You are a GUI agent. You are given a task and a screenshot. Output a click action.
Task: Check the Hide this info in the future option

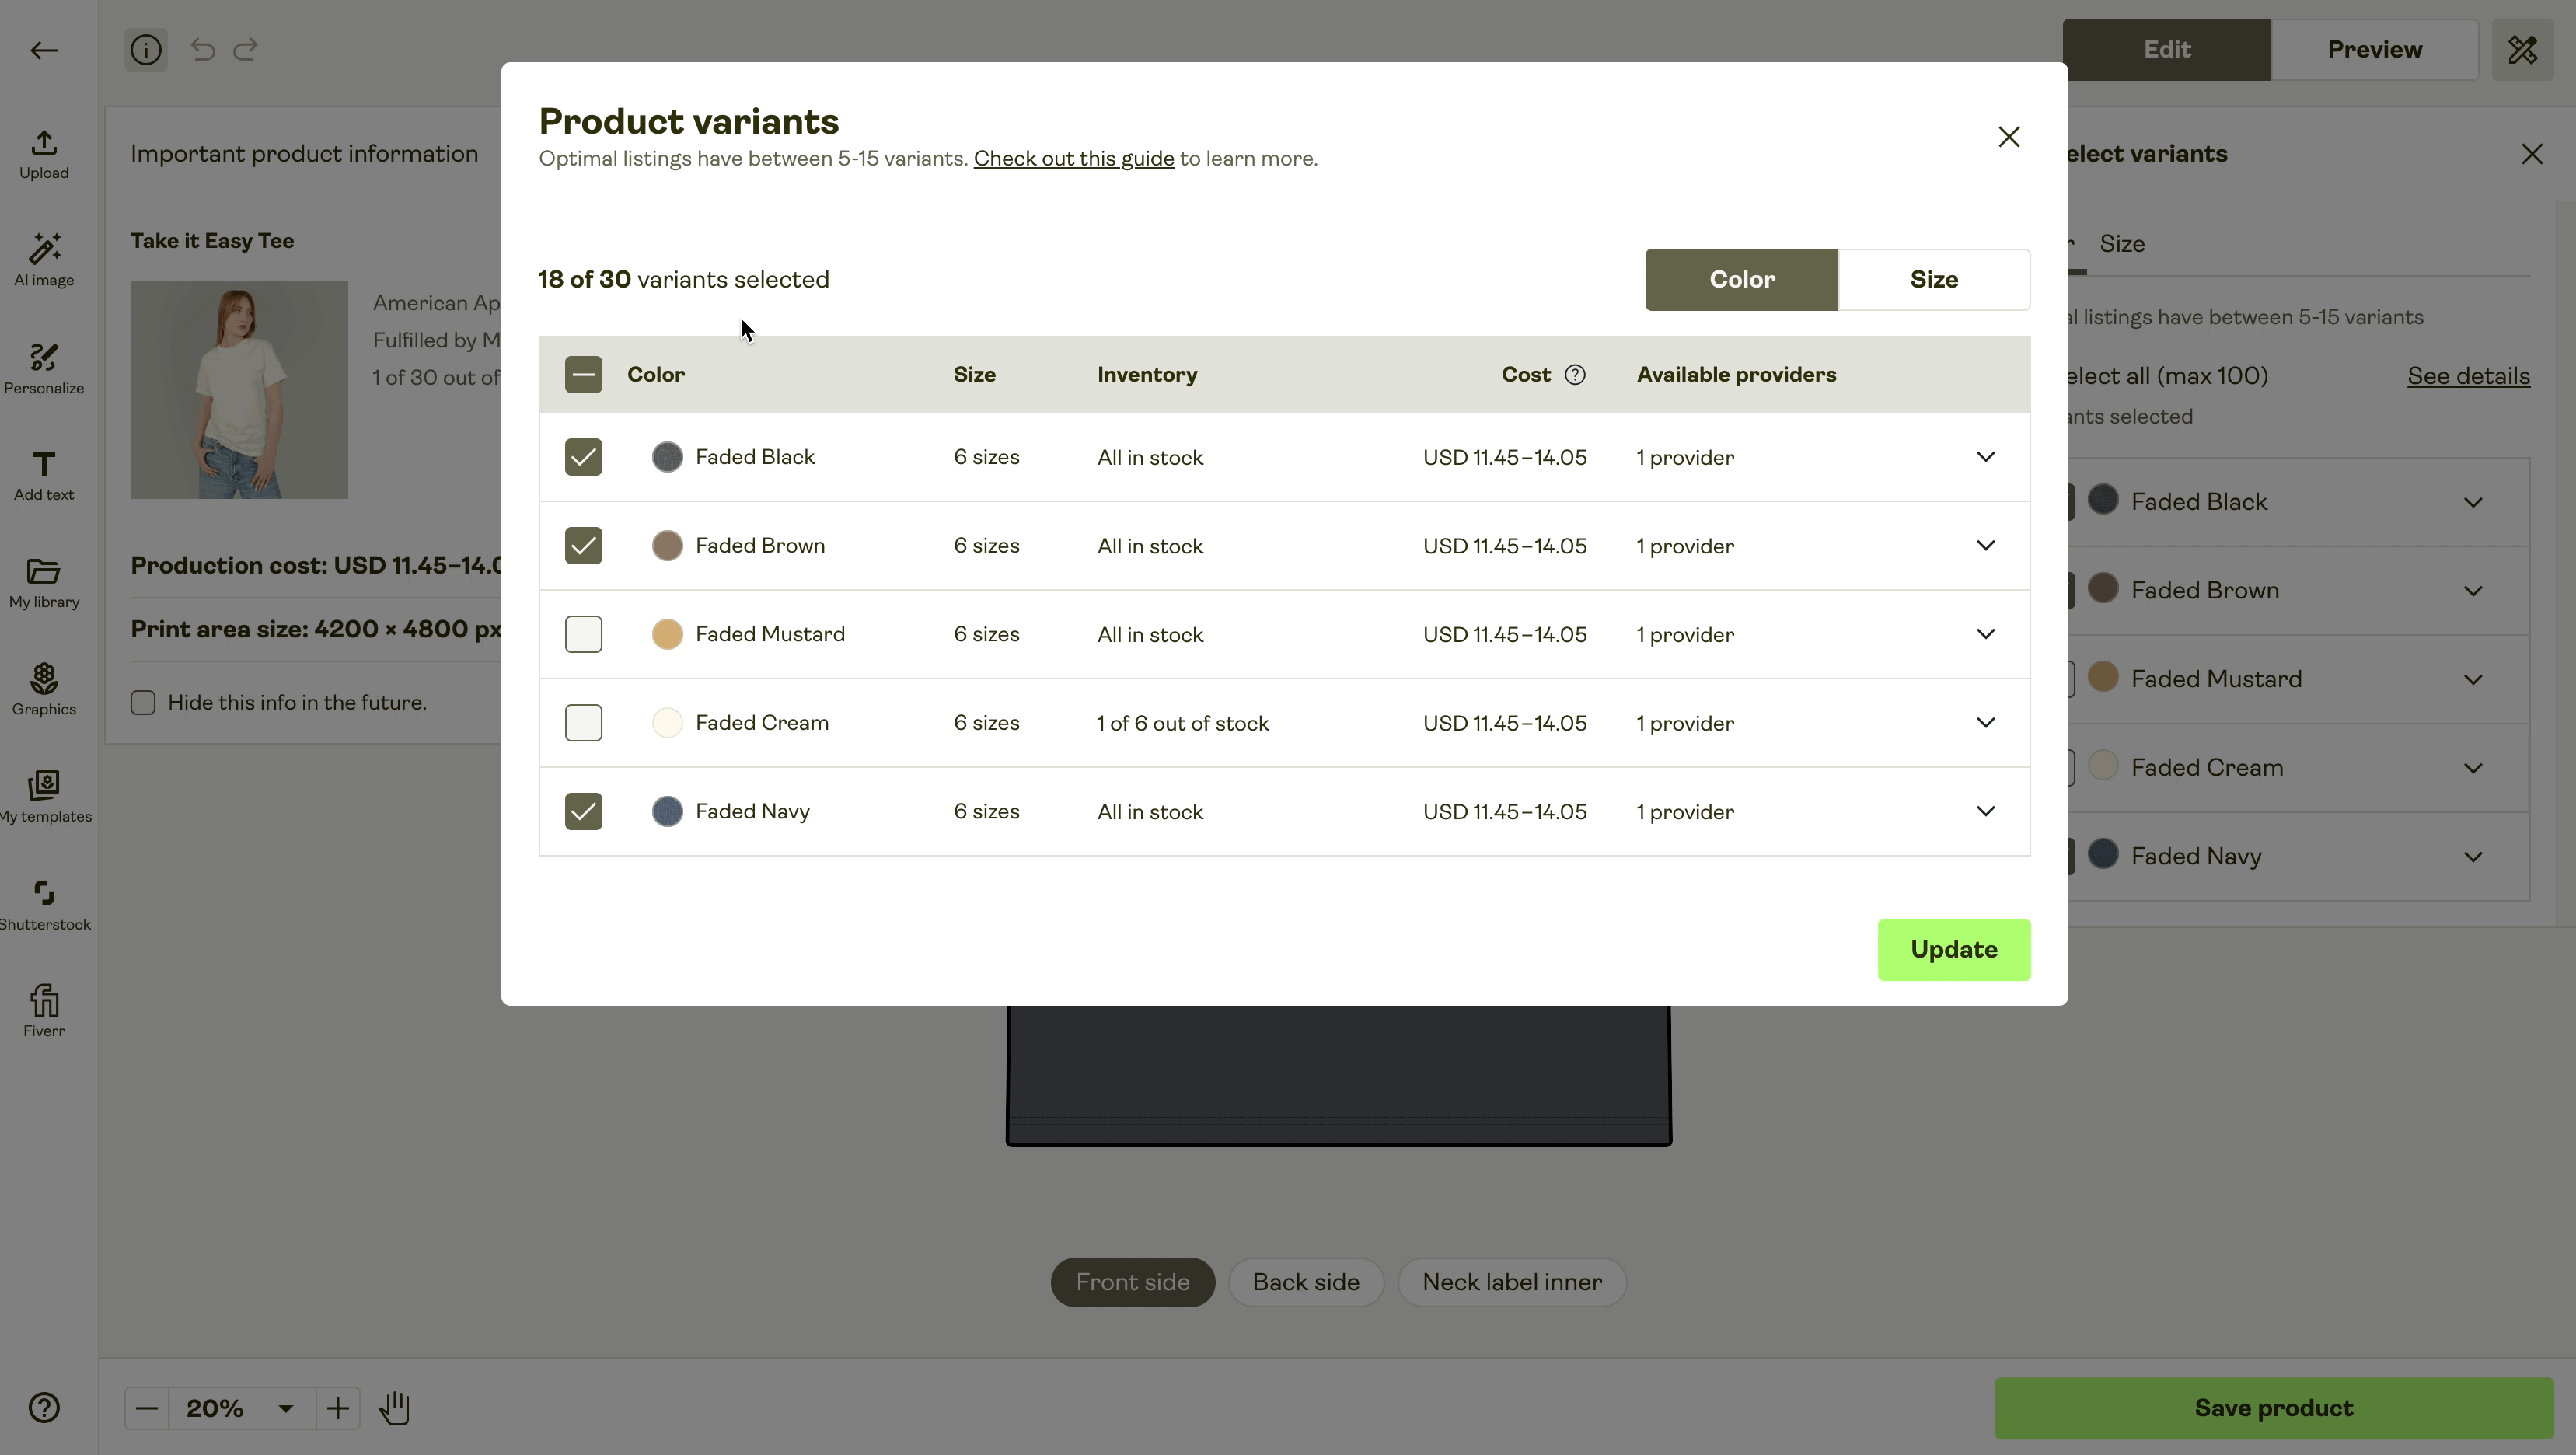tap(143, 702)
